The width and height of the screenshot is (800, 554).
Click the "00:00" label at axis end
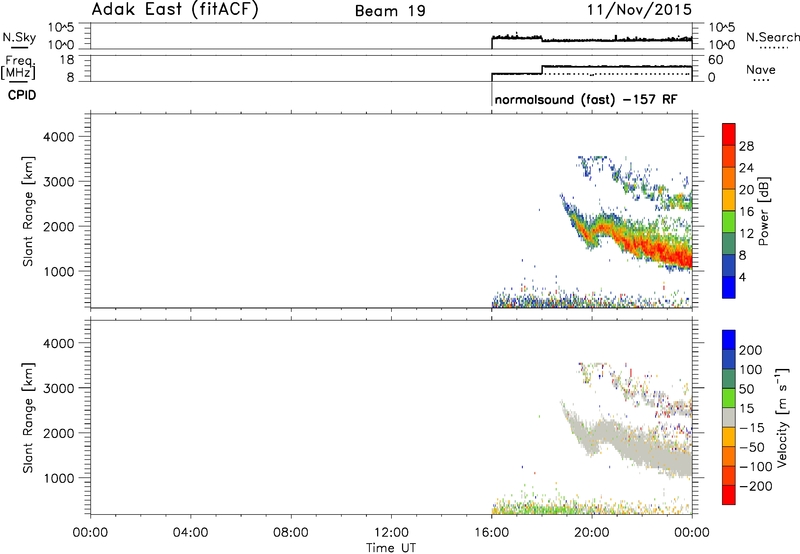point(692,533)
